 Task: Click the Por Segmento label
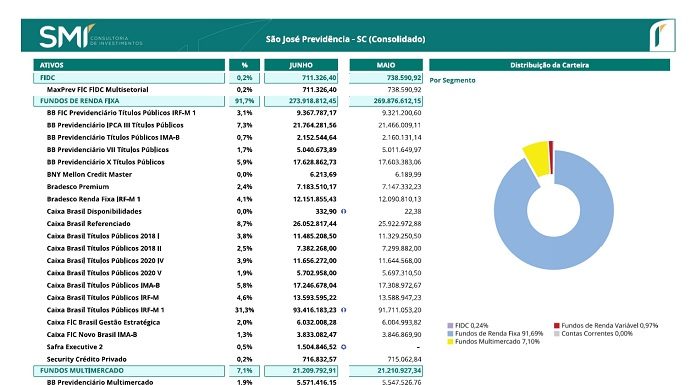click(452, 80)
